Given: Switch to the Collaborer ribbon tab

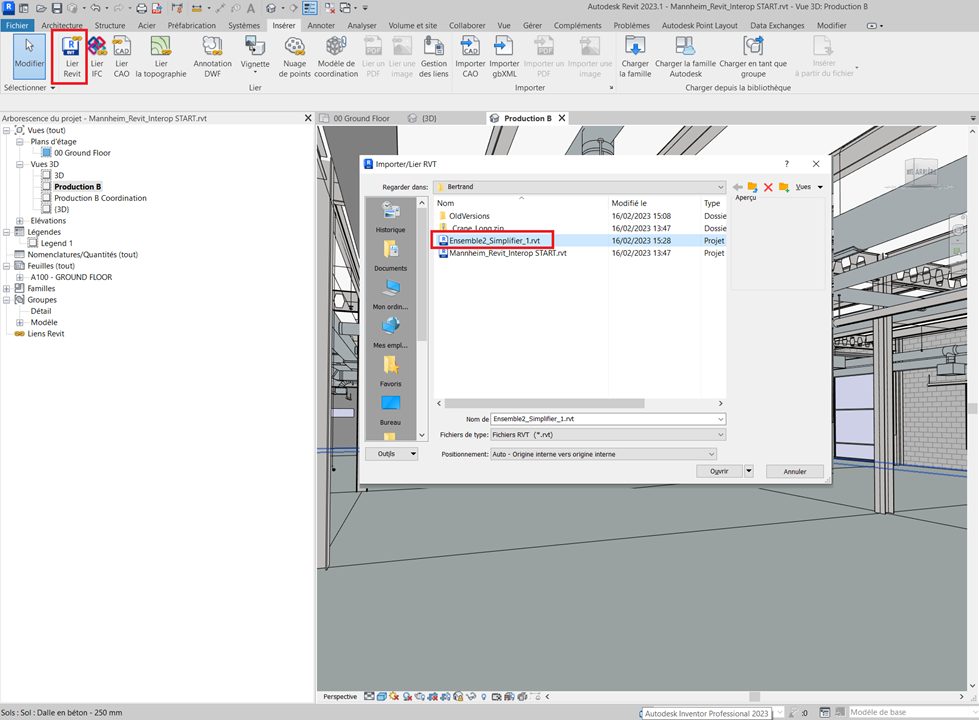Looking at the screenshot, I should pos(467,26).
